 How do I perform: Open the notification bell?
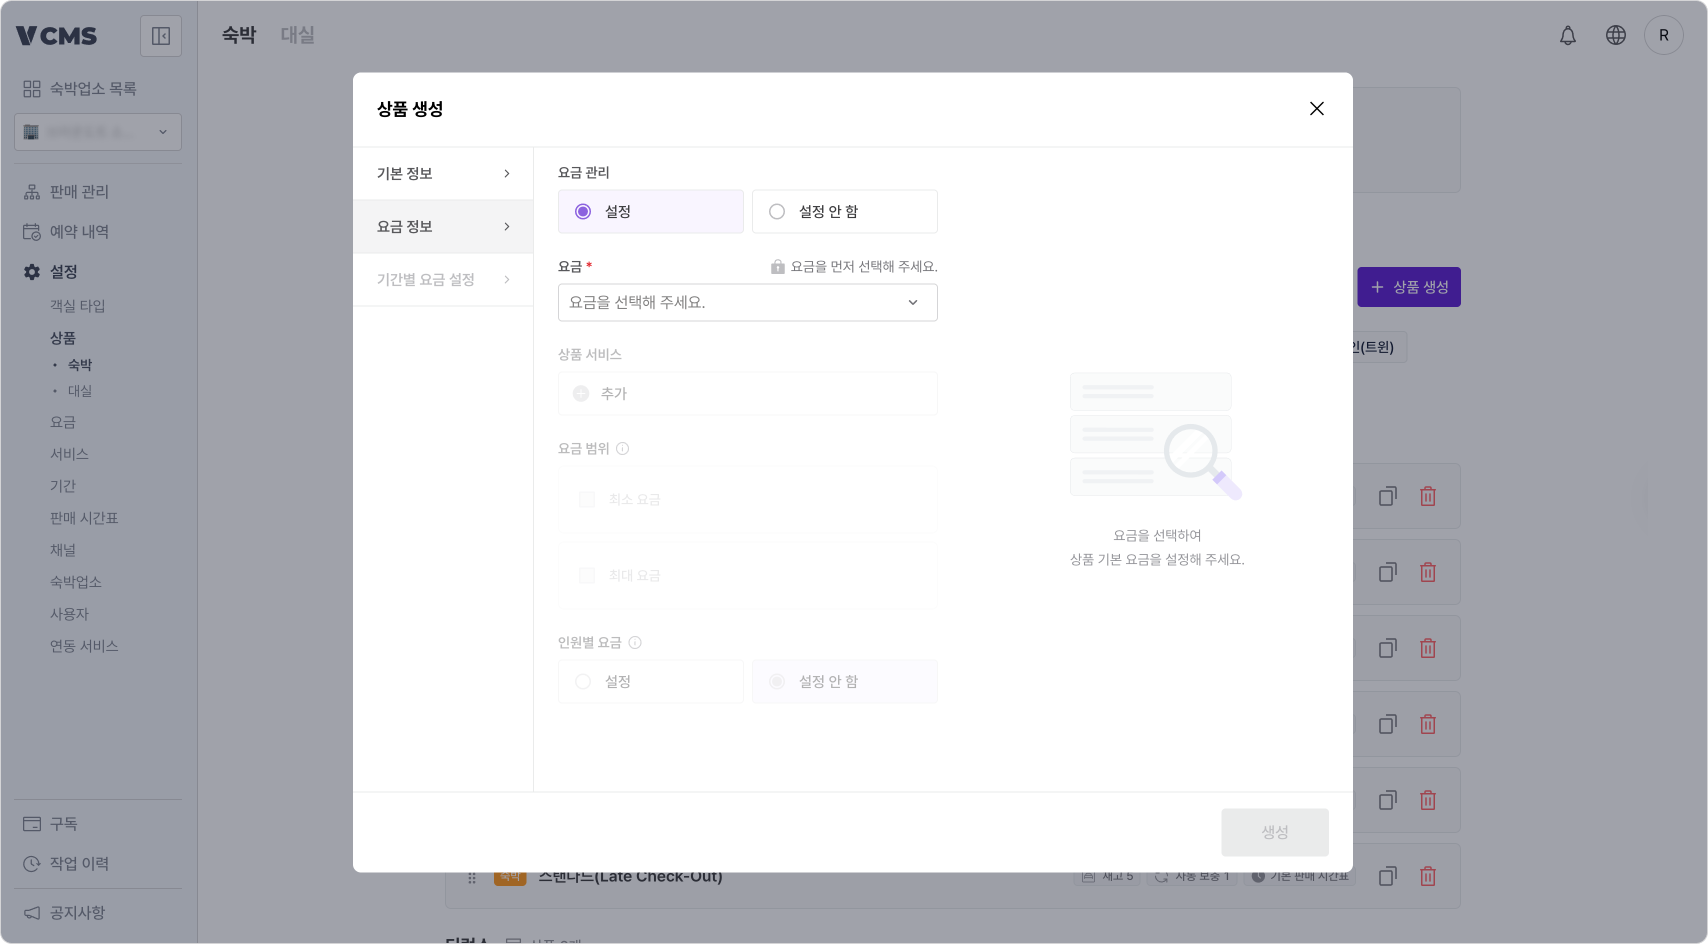[x=1568, y=35]
